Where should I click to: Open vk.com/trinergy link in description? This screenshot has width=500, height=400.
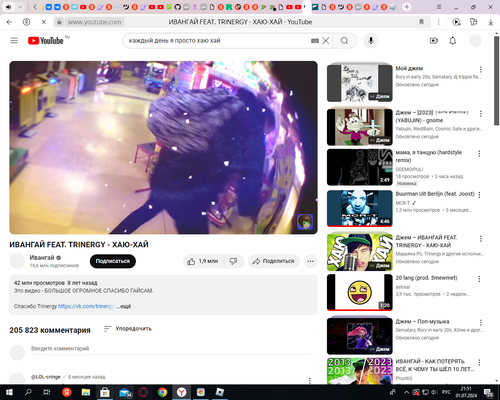coord(86,306)
